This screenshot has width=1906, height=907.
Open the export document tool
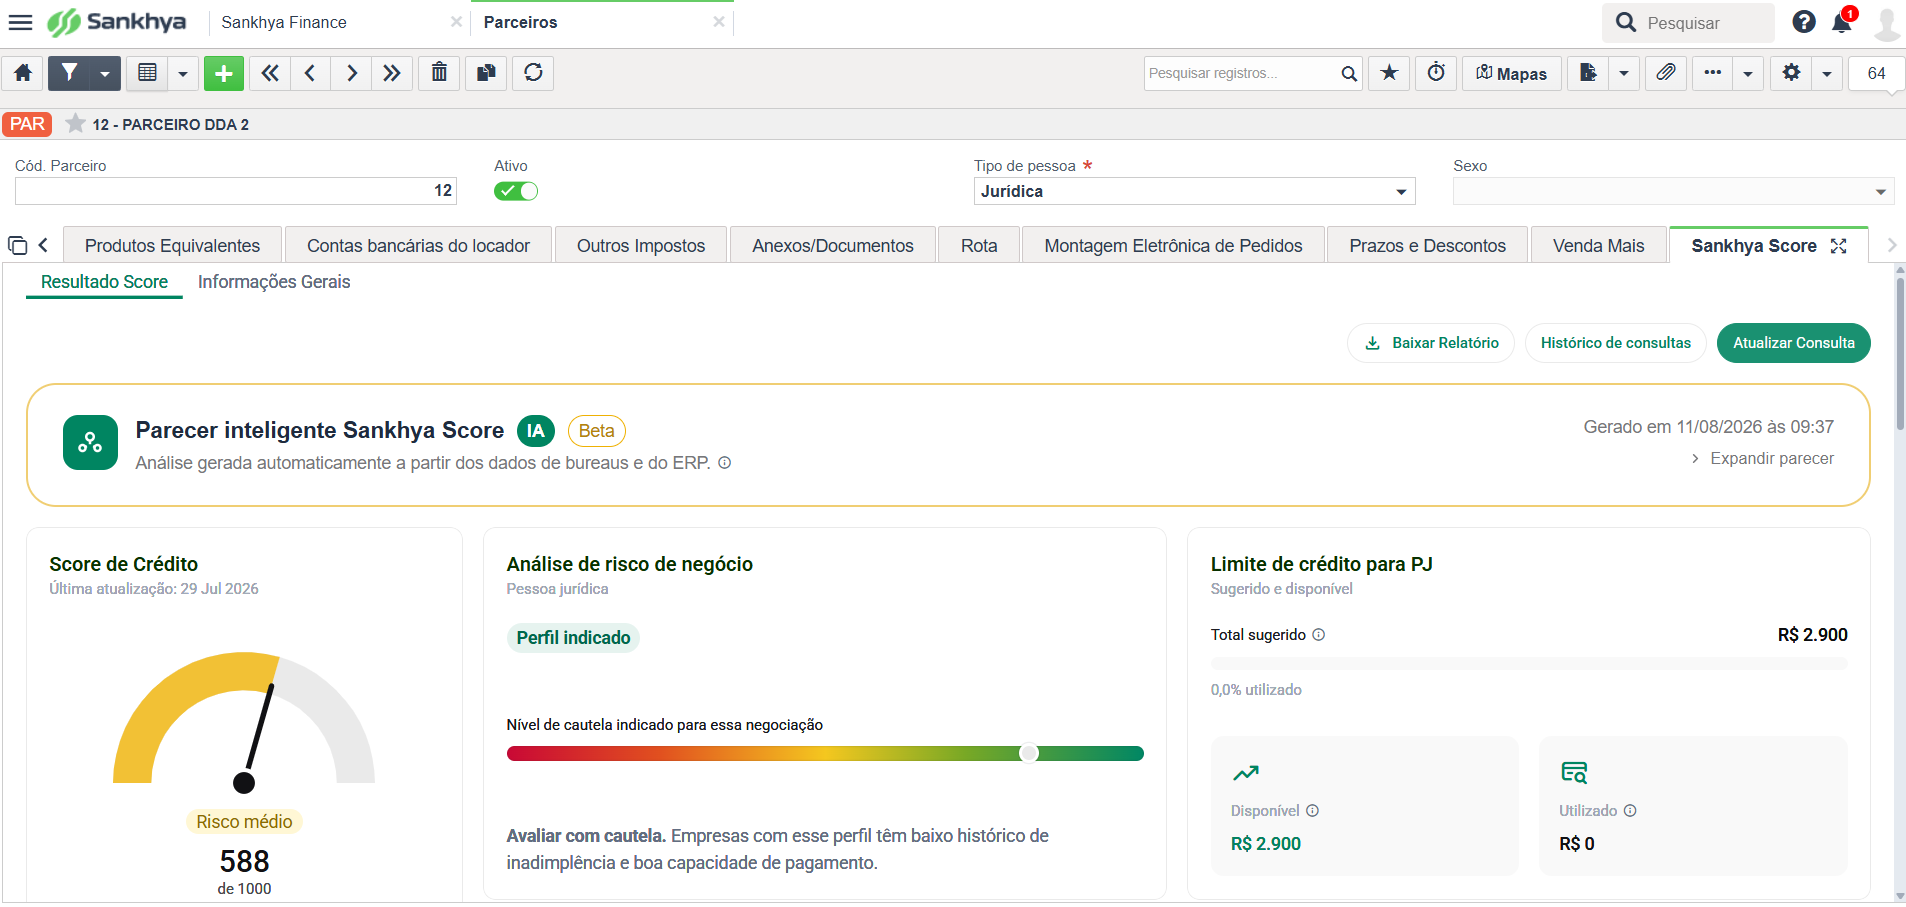tap(1587, 73)
